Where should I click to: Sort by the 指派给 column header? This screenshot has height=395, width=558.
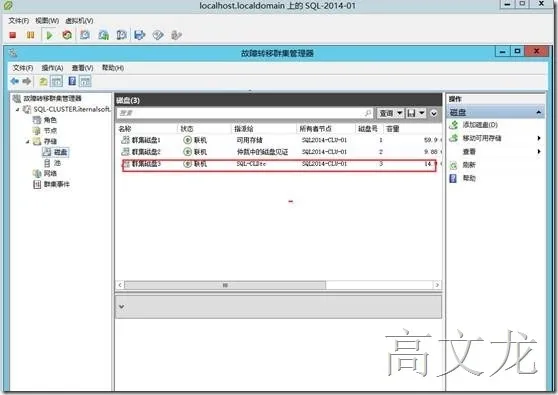point(243,129)
